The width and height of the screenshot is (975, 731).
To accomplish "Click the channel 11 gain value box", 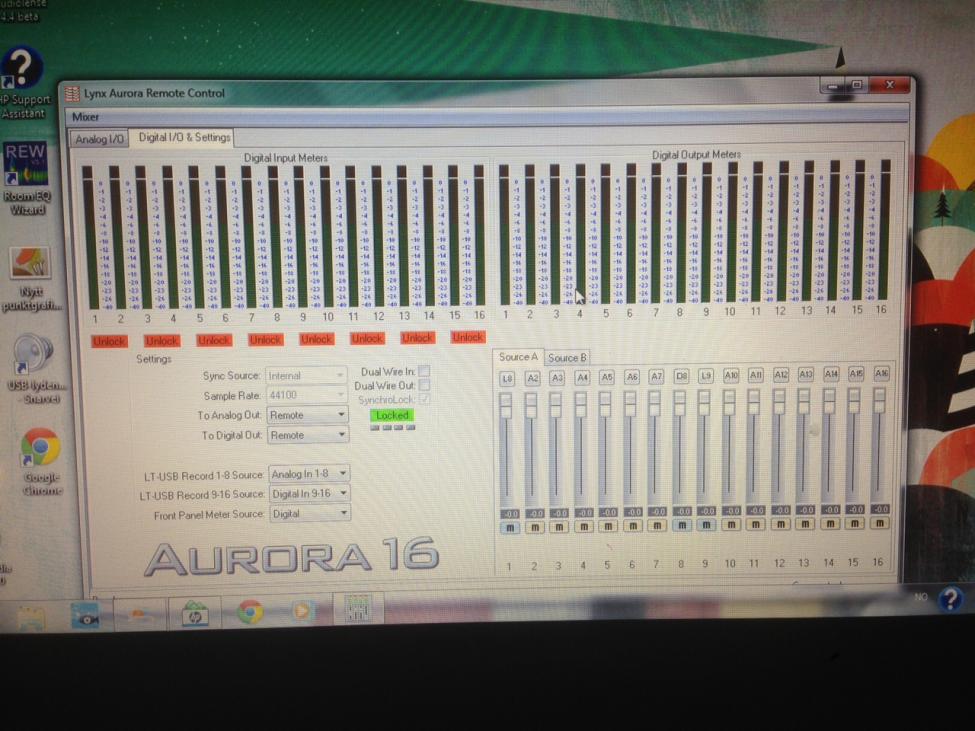I will tap(756, 510).
